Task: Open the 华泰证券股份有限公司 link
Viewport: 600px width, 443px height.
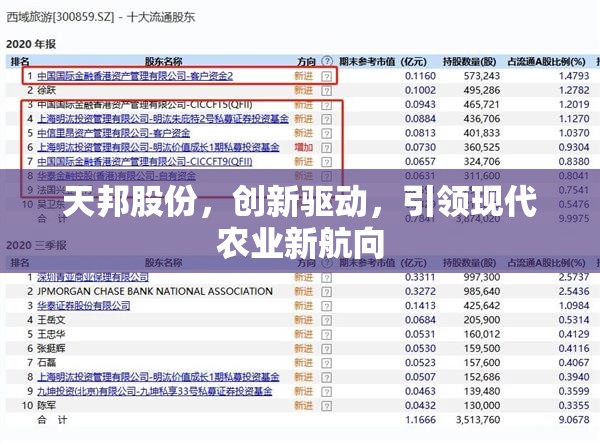Action: 84,306
